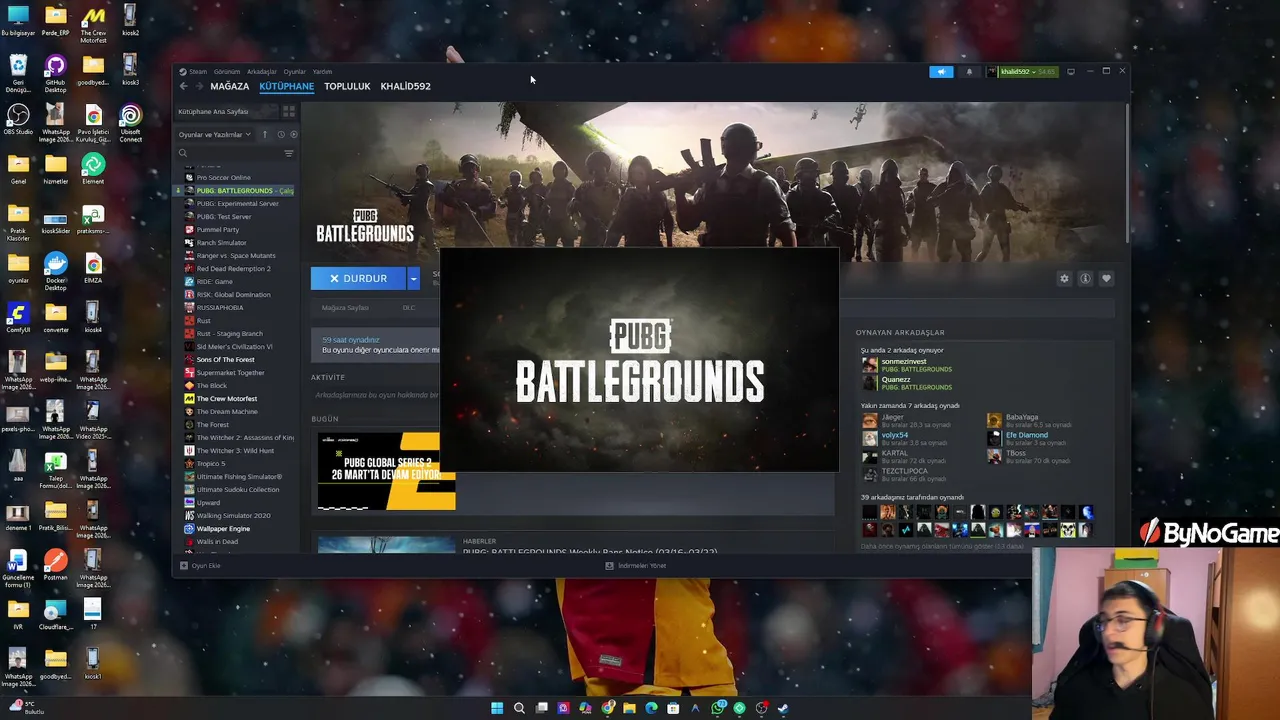Image resolution: width=1280 pixels, height=720 pixels.
Task: Open File Explorer from the taskbar
Action: [x=629, y=708]
